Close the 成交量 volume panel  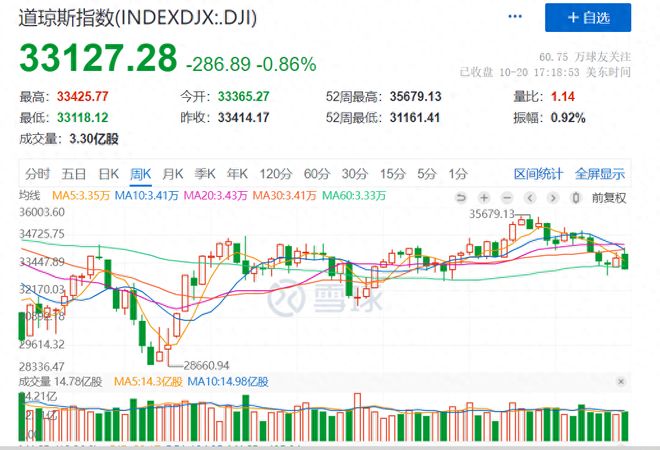click(620, 382)
